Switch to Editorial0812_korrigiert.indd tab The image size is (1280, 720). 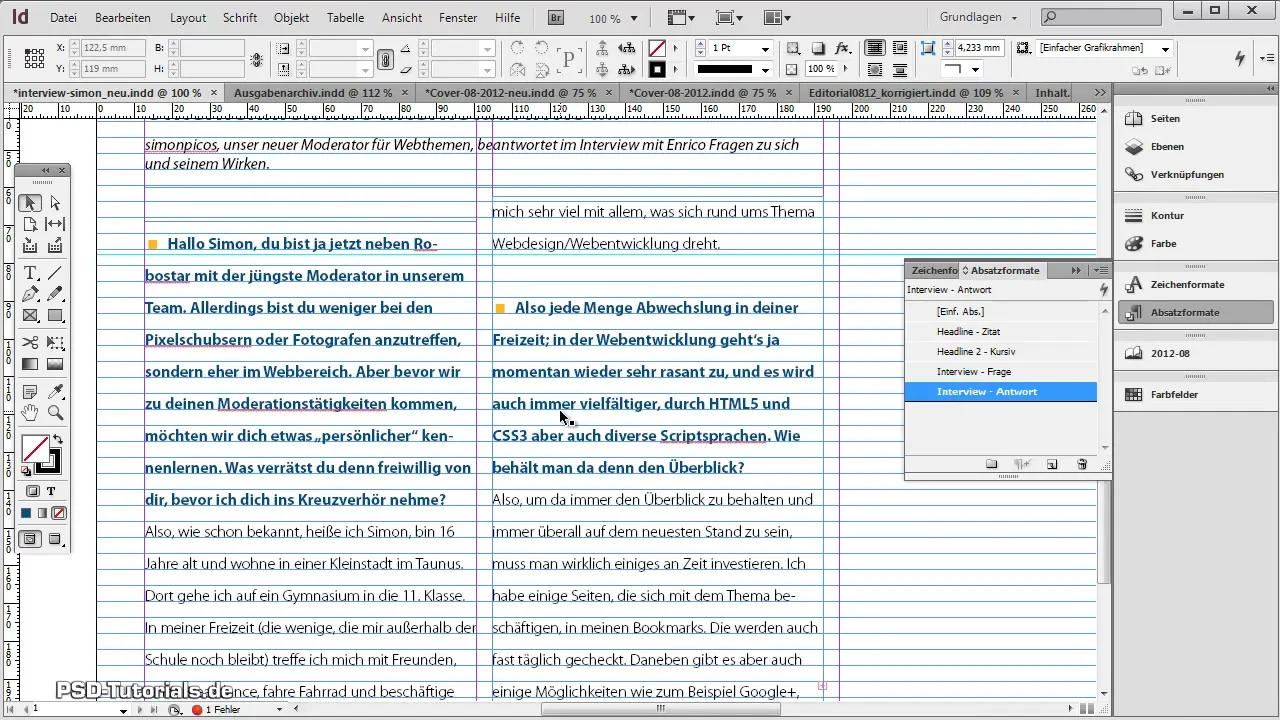(906, 92)
